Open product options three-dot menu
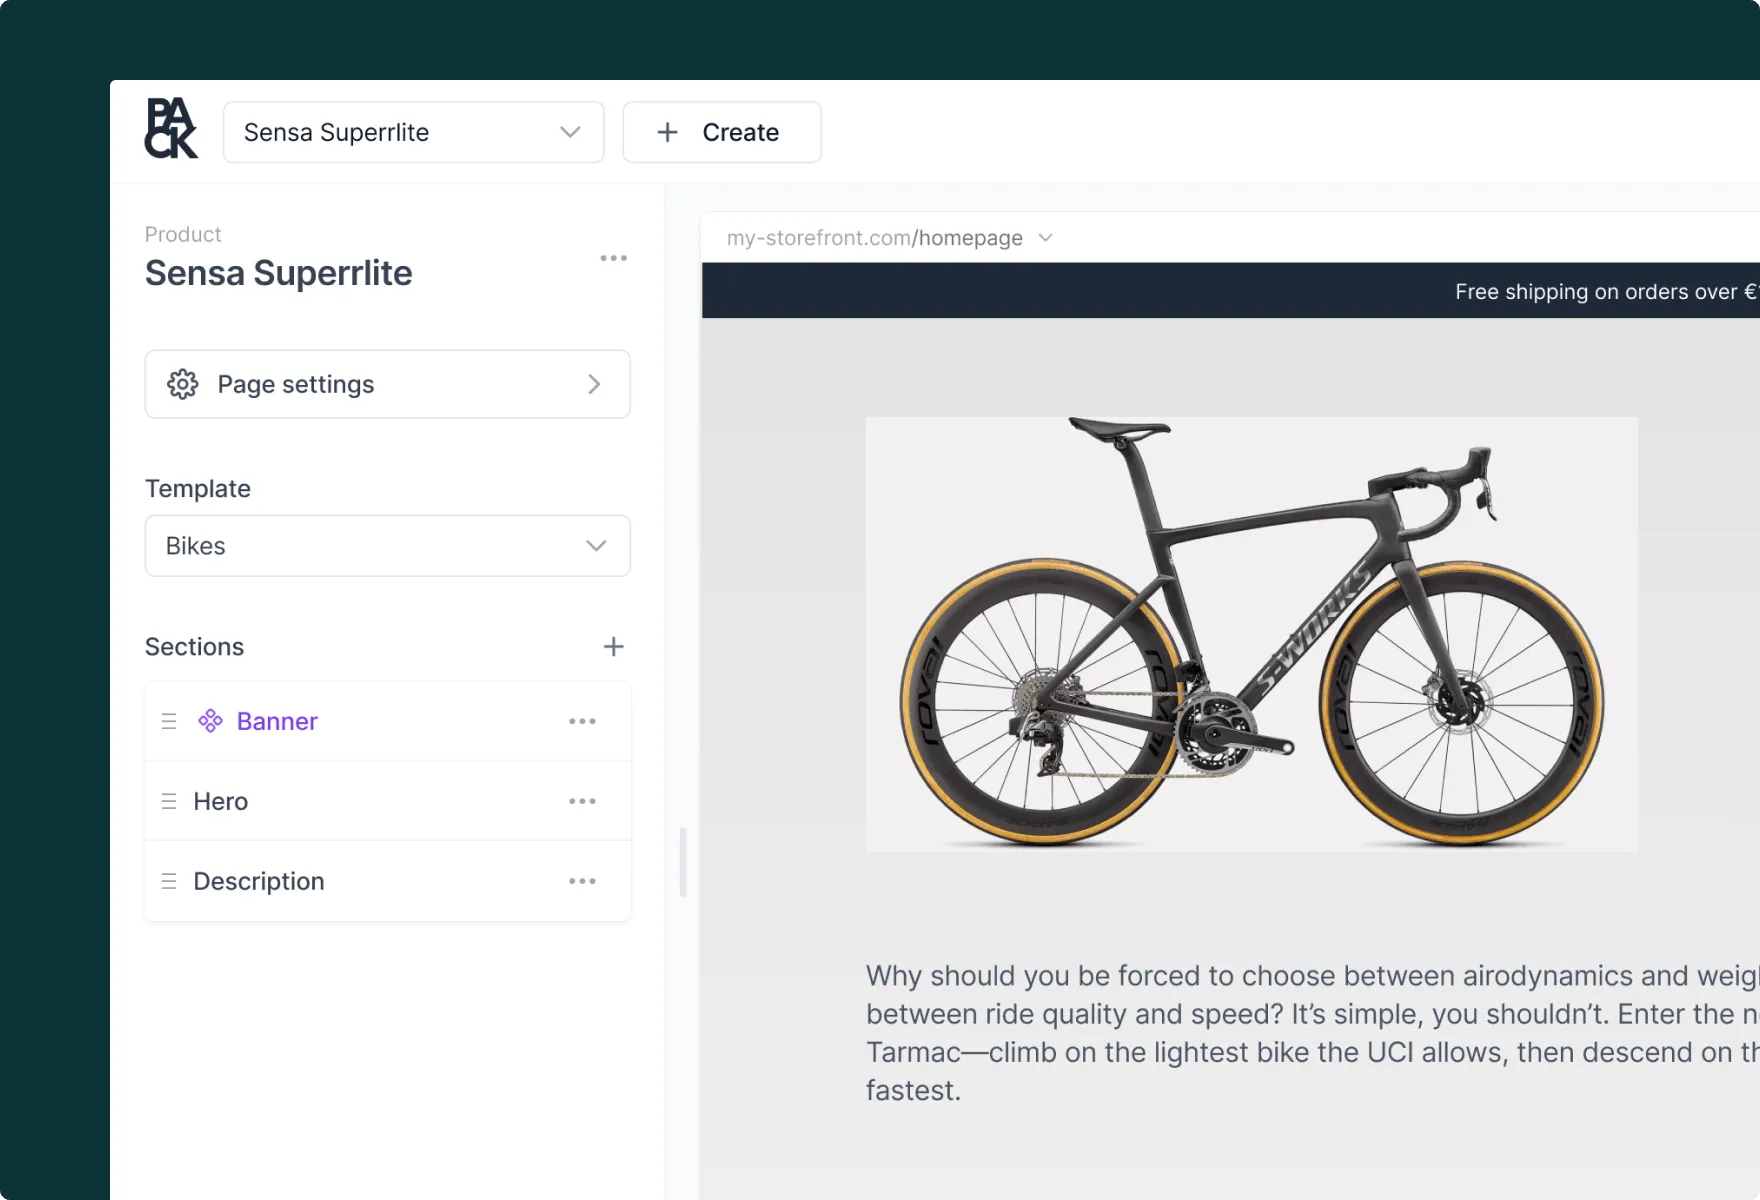Viewport: 1760px width, 1200px height. point(613,258)
